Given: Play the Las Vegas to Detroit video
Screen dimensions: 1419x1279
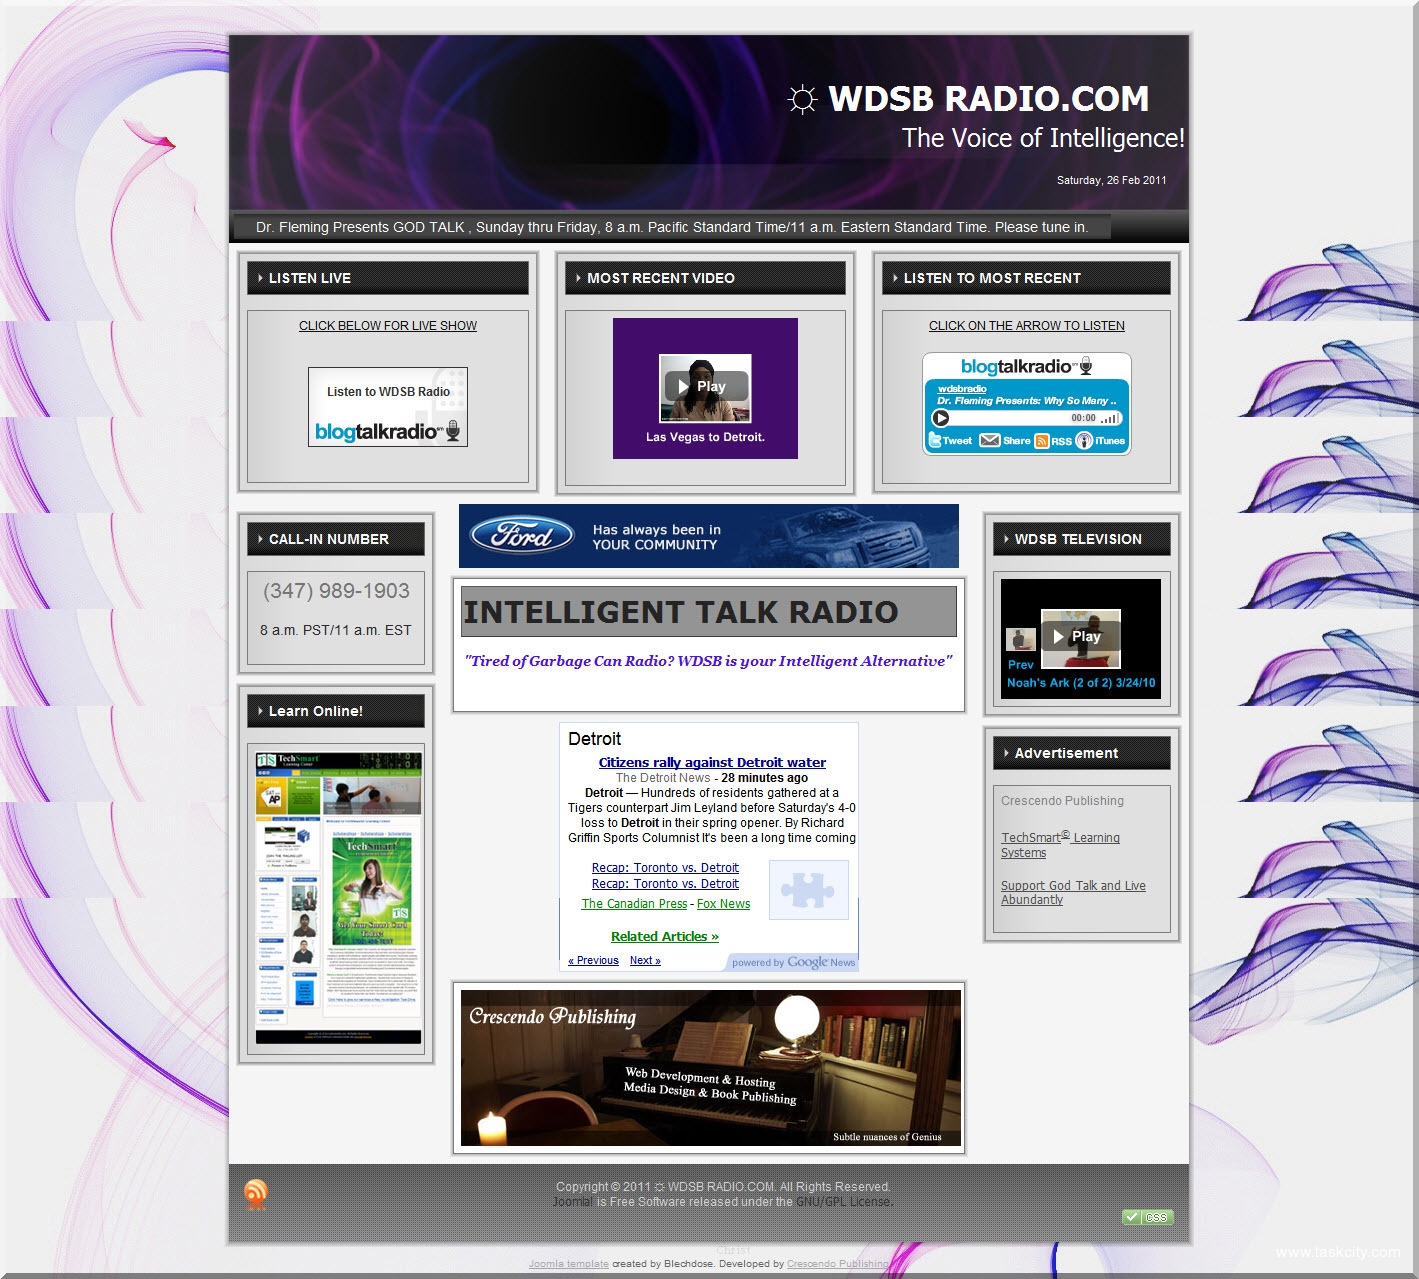Looking at the screenshot, I should click(706, 386).
